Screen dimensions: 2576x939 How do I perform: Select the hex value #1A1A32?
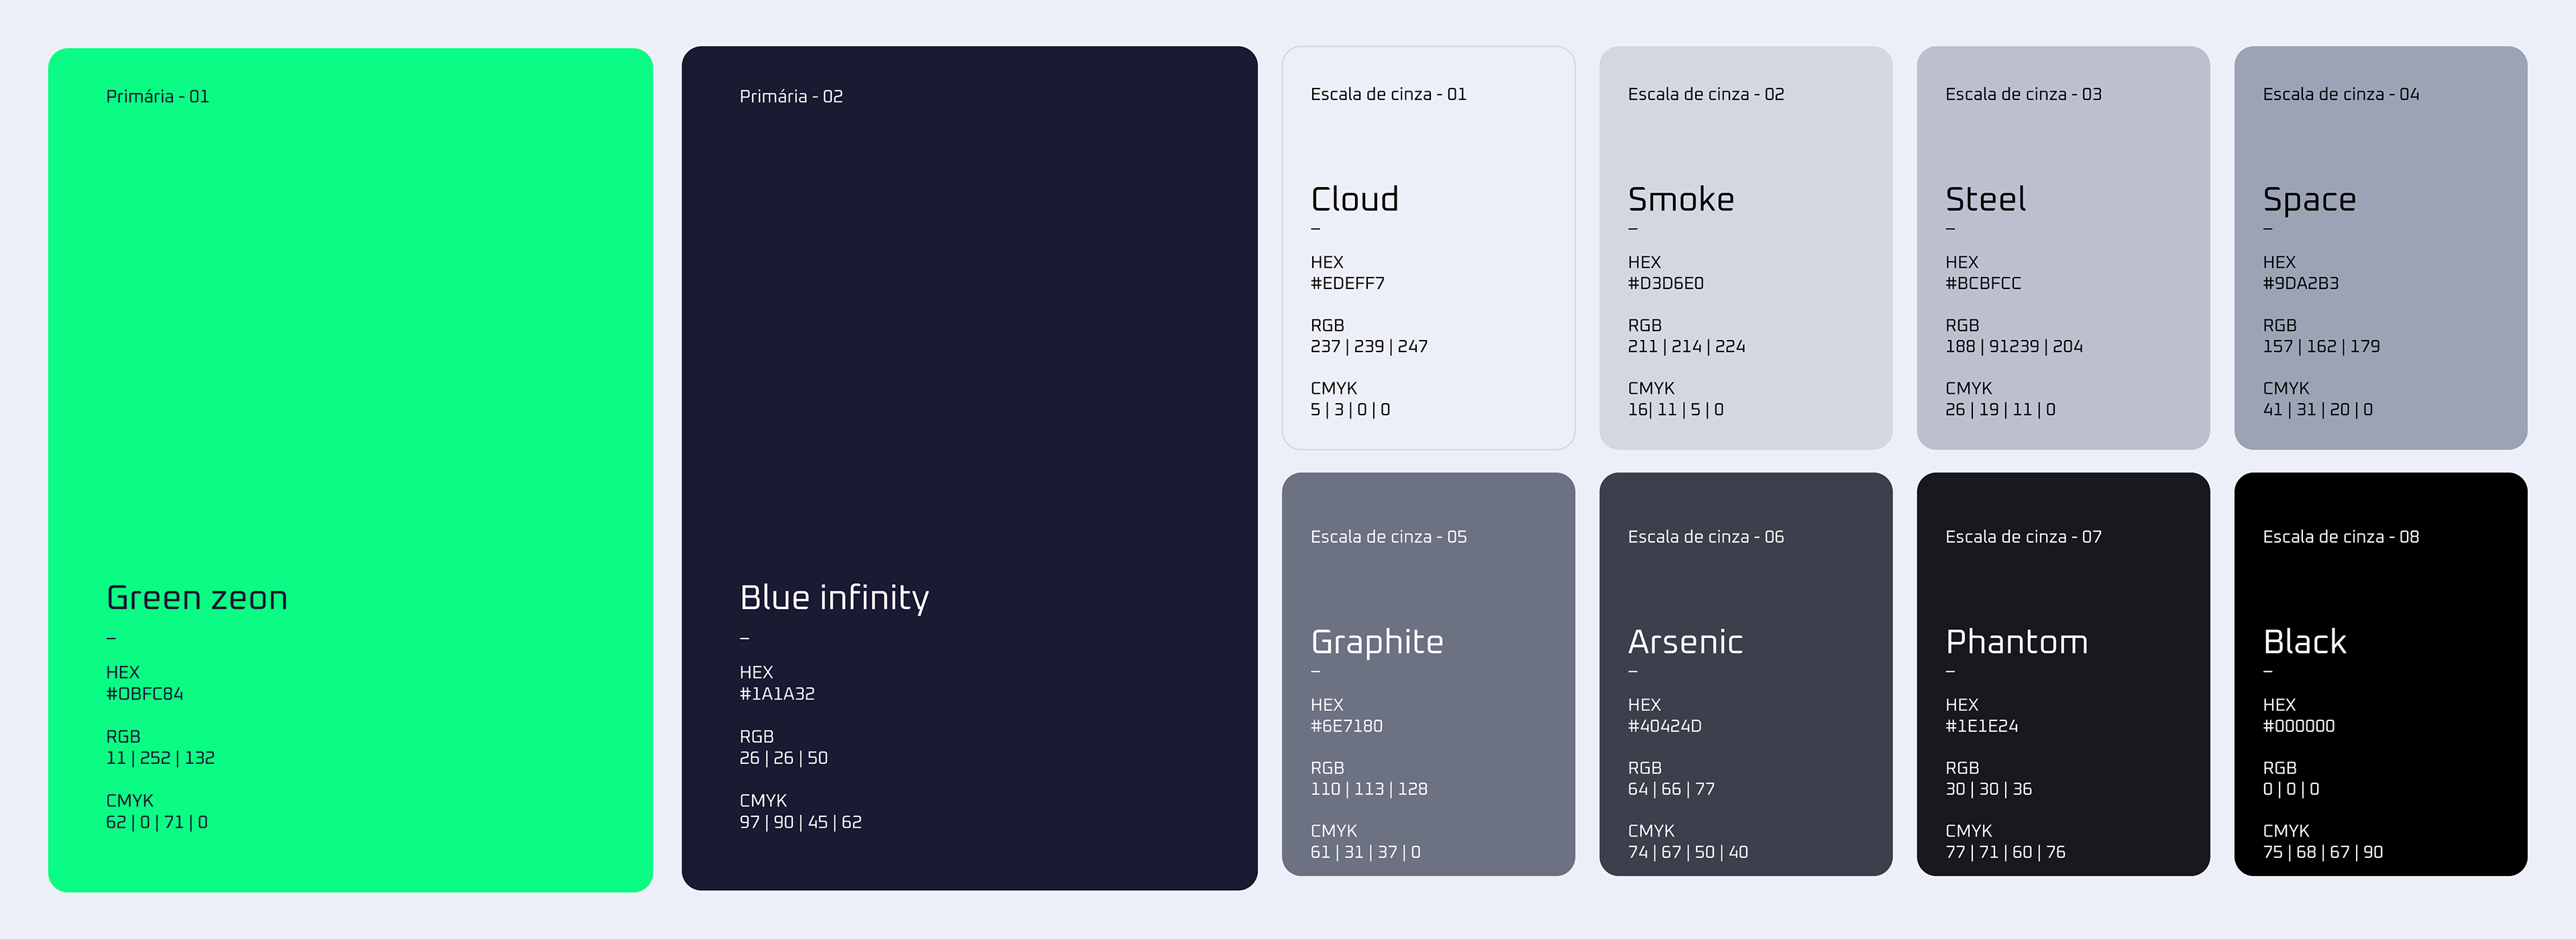pyautogui.click(x=777, y=694)
